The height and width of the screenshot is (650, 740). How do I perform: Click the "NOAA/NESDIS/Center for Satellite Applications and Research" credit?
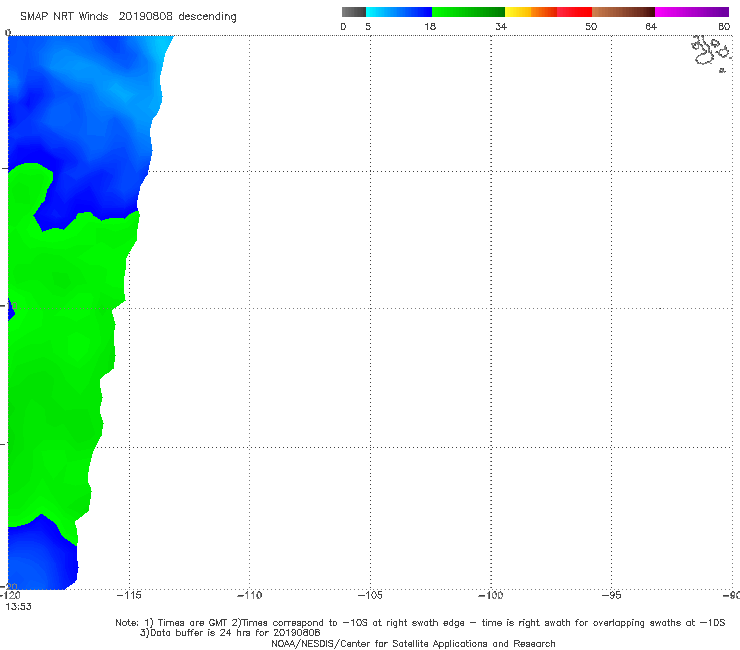pyautogui.click(x=413, y=644)
